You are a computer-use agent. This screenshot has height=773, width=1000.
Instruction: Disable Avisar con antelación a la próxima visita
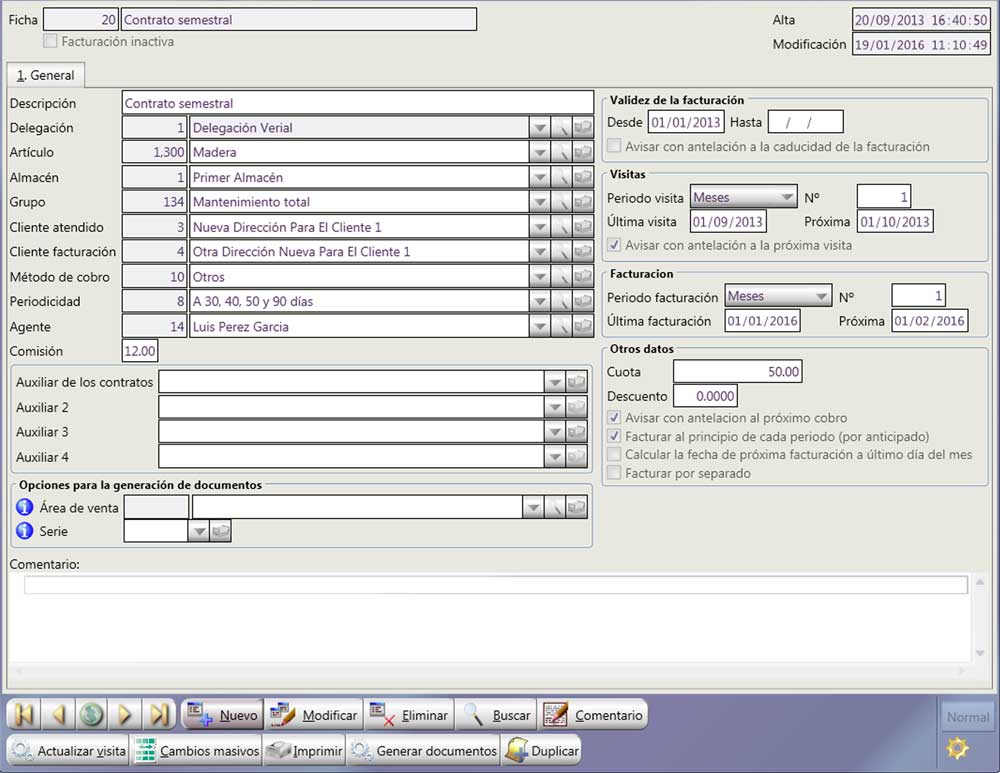pos(615,245)
